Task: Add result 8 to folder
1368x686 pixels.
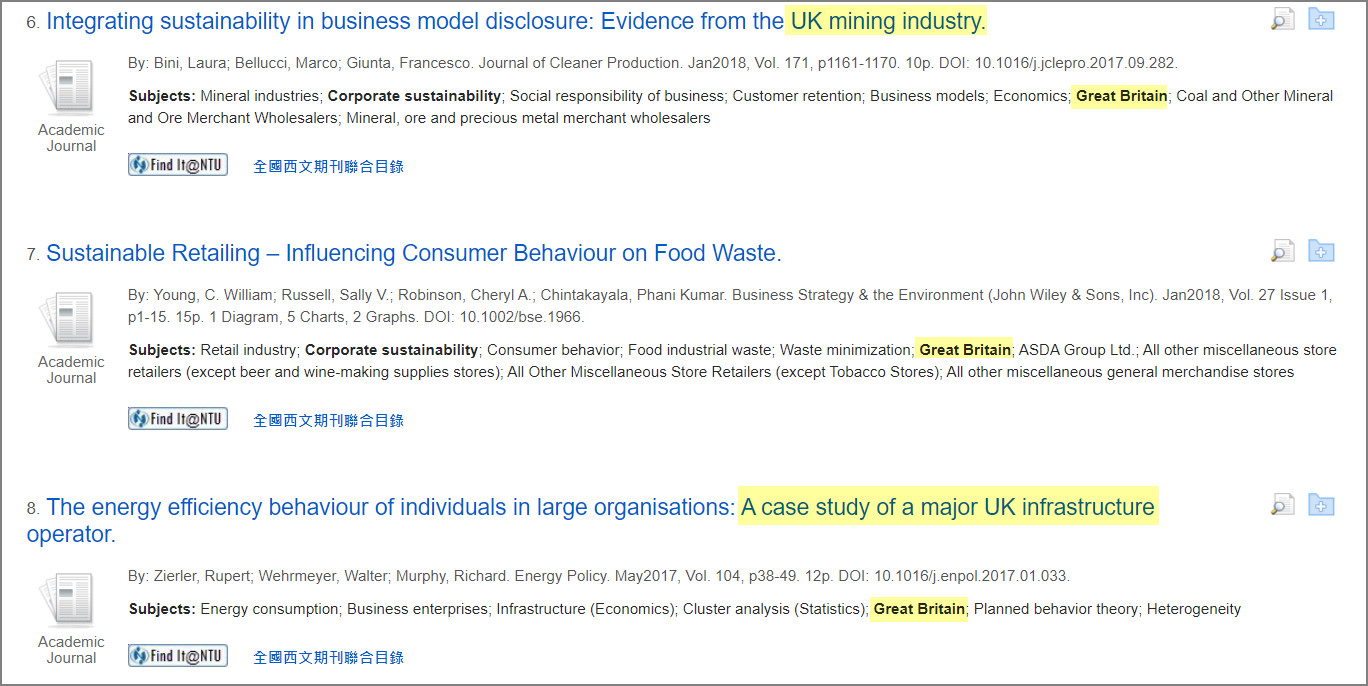Action: point(1321,505)
